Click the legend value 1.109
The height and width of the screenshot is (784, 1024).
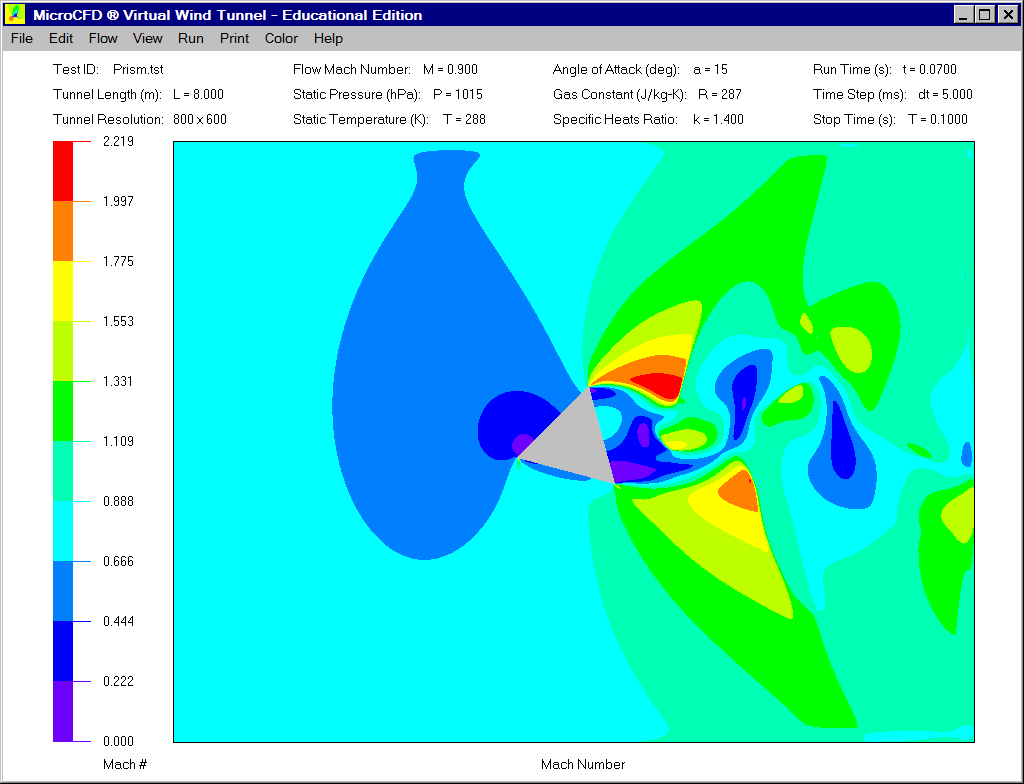tap(118, 441)
